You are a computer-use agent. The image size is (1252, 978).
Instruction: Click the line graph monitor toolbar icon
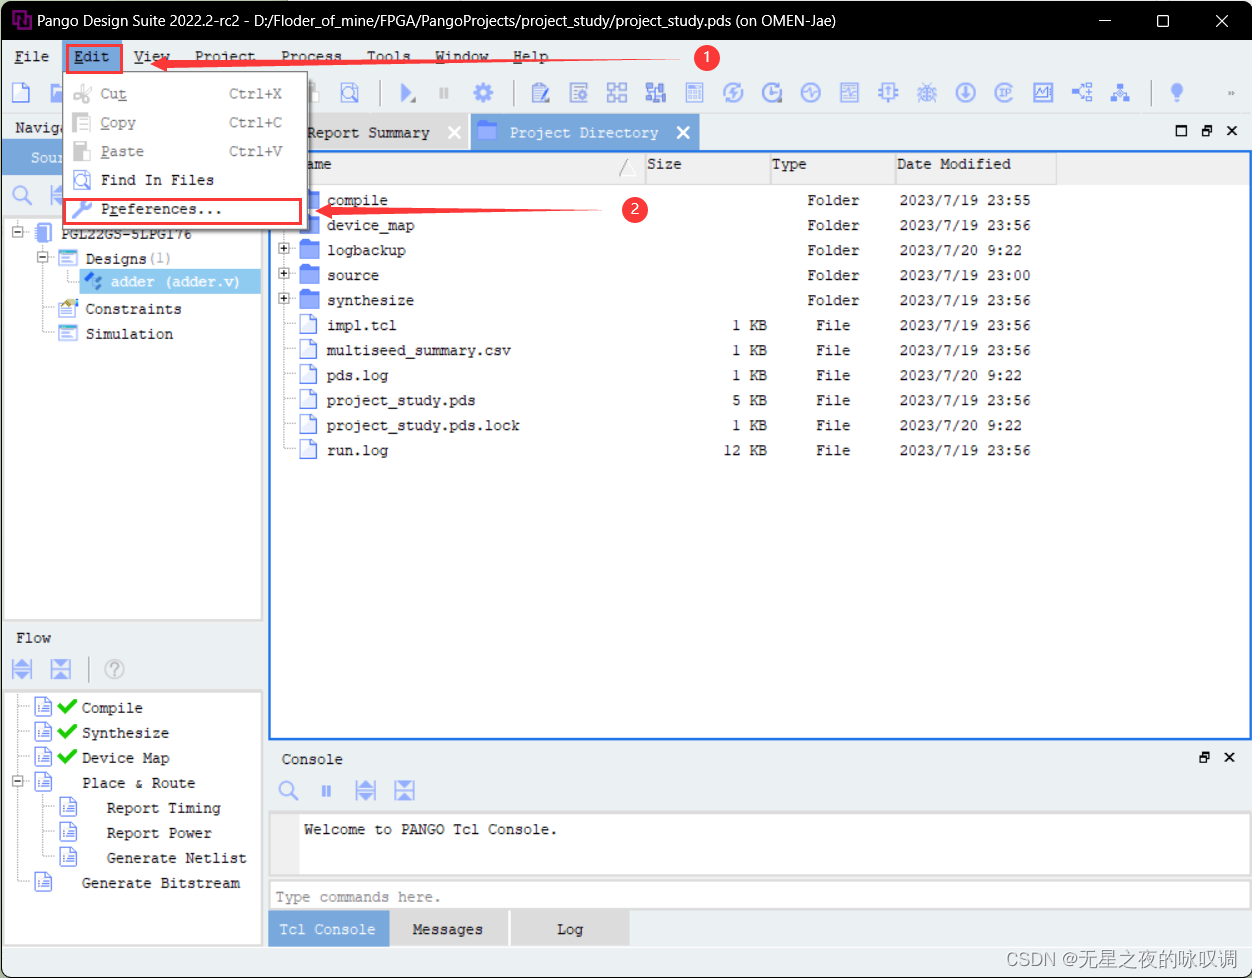1043,93
